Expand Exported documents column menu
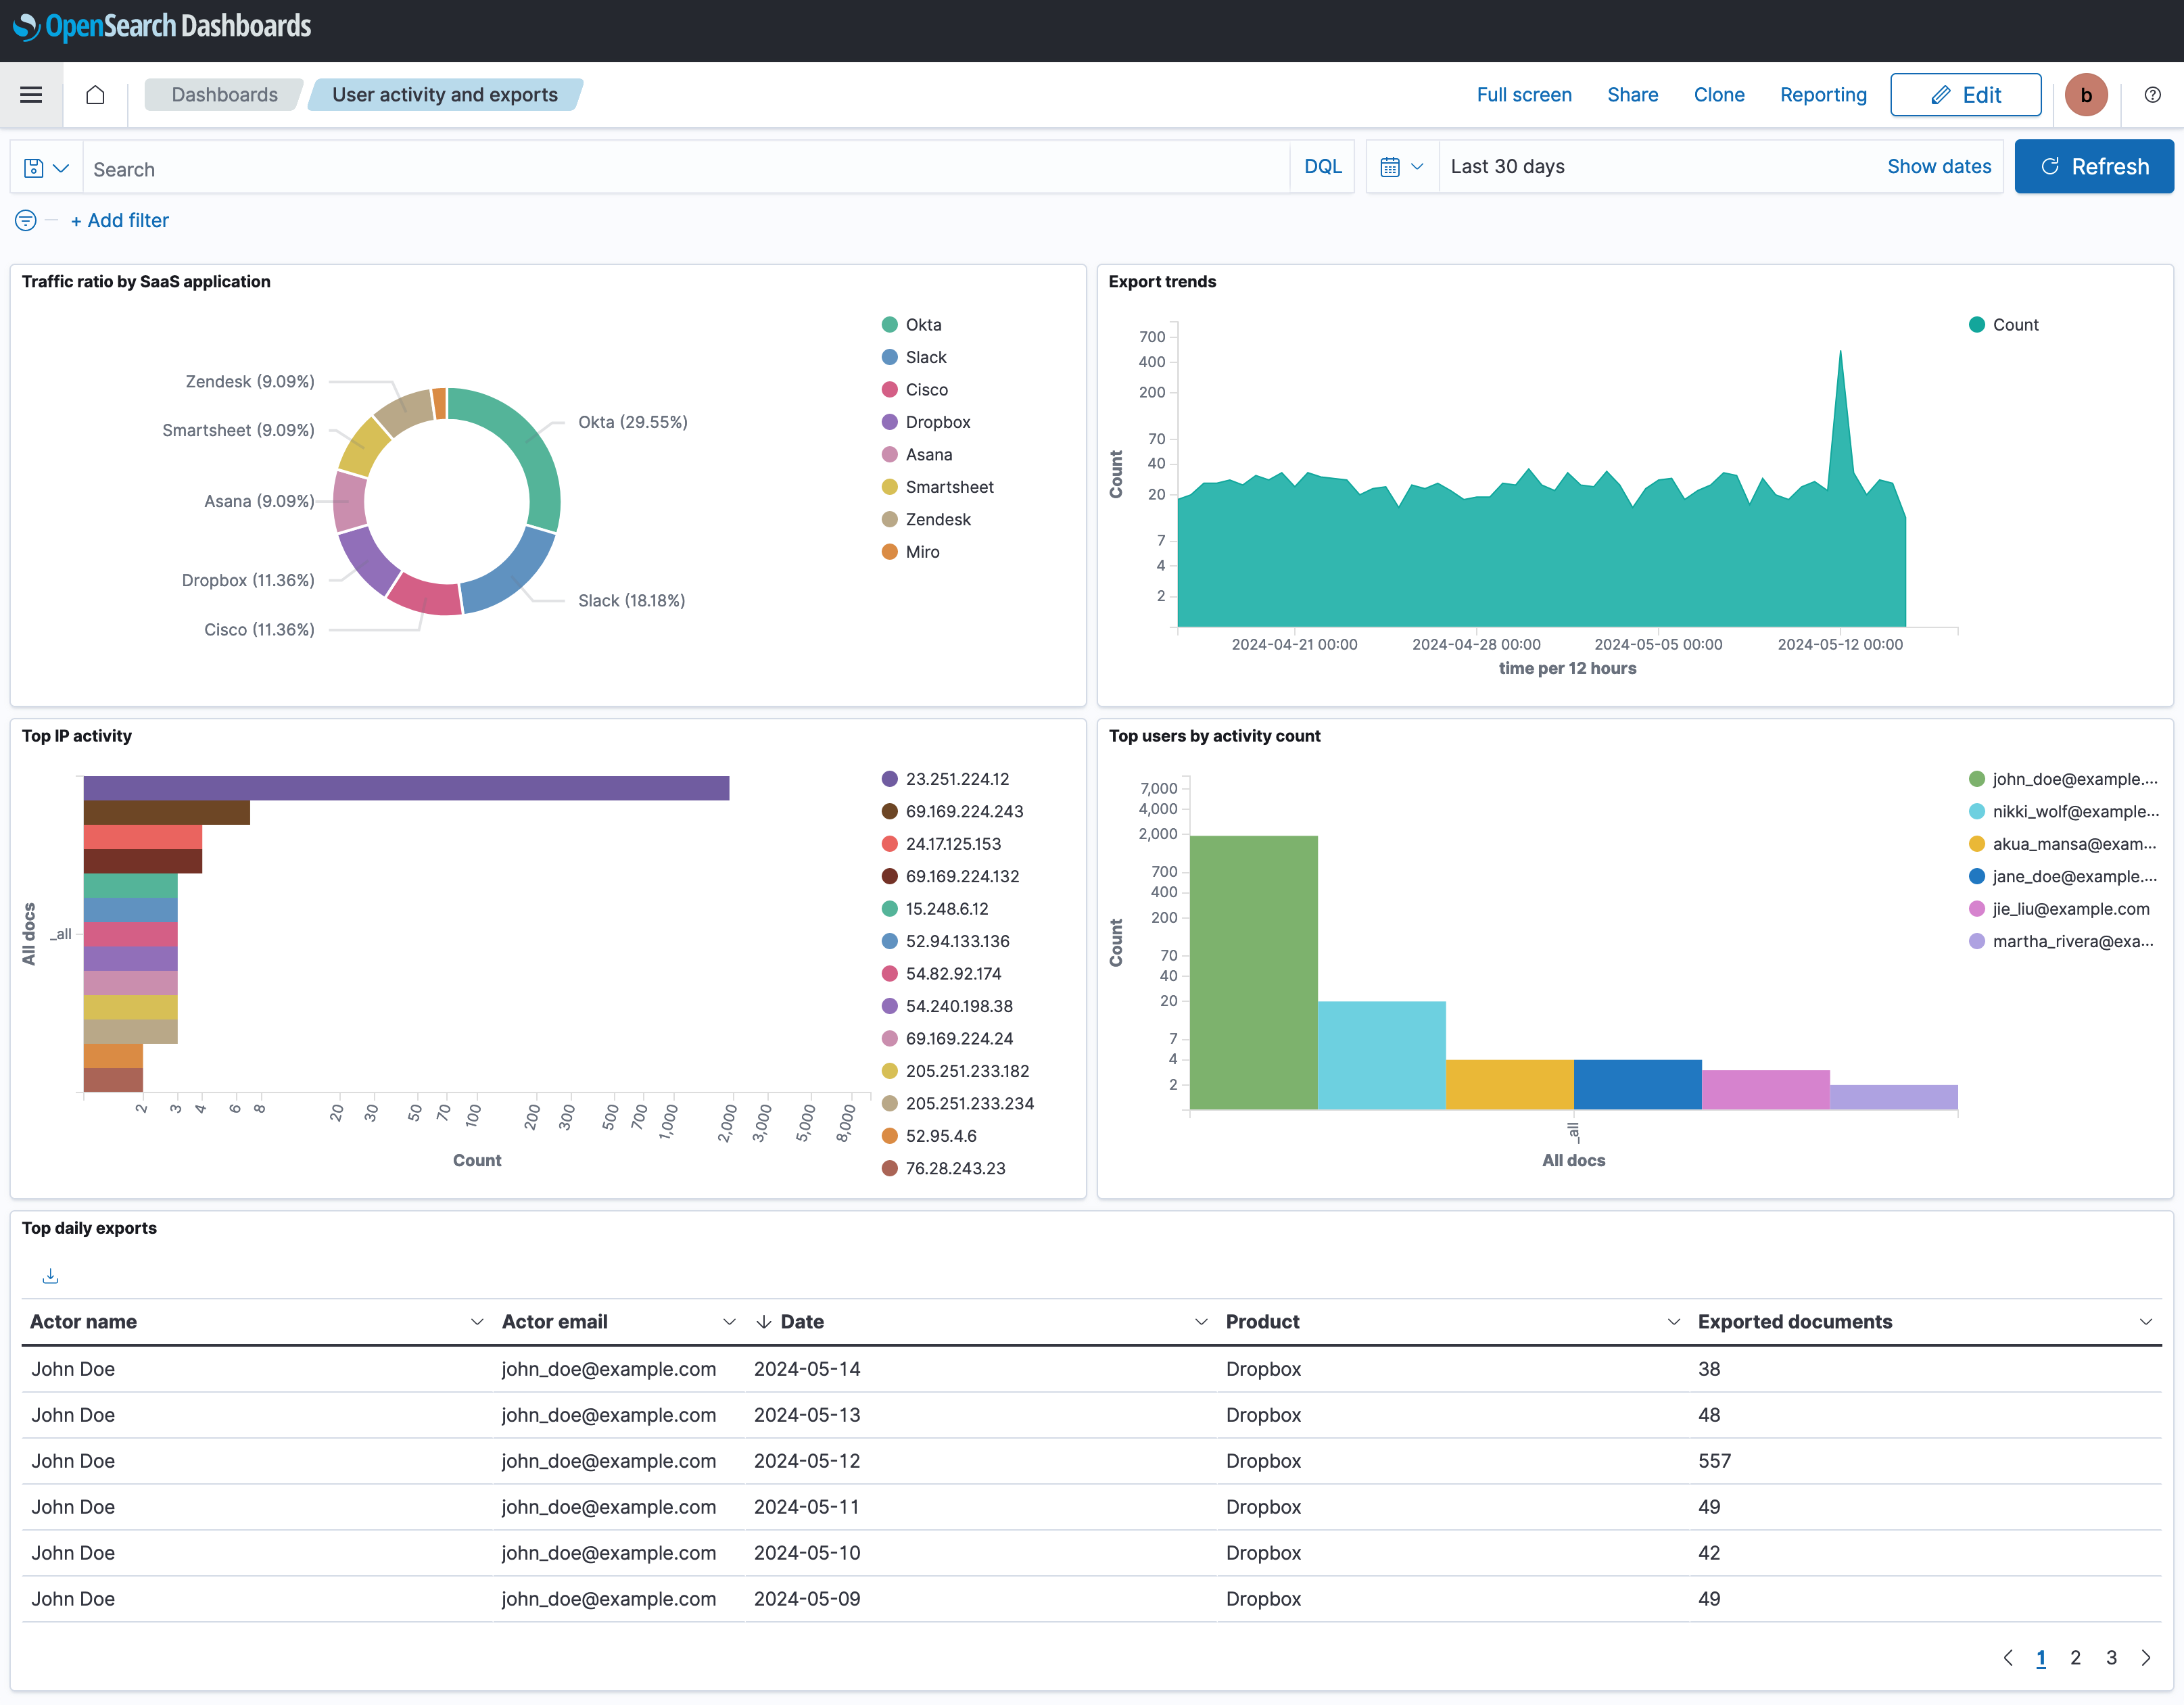 click(2145, 1322)
